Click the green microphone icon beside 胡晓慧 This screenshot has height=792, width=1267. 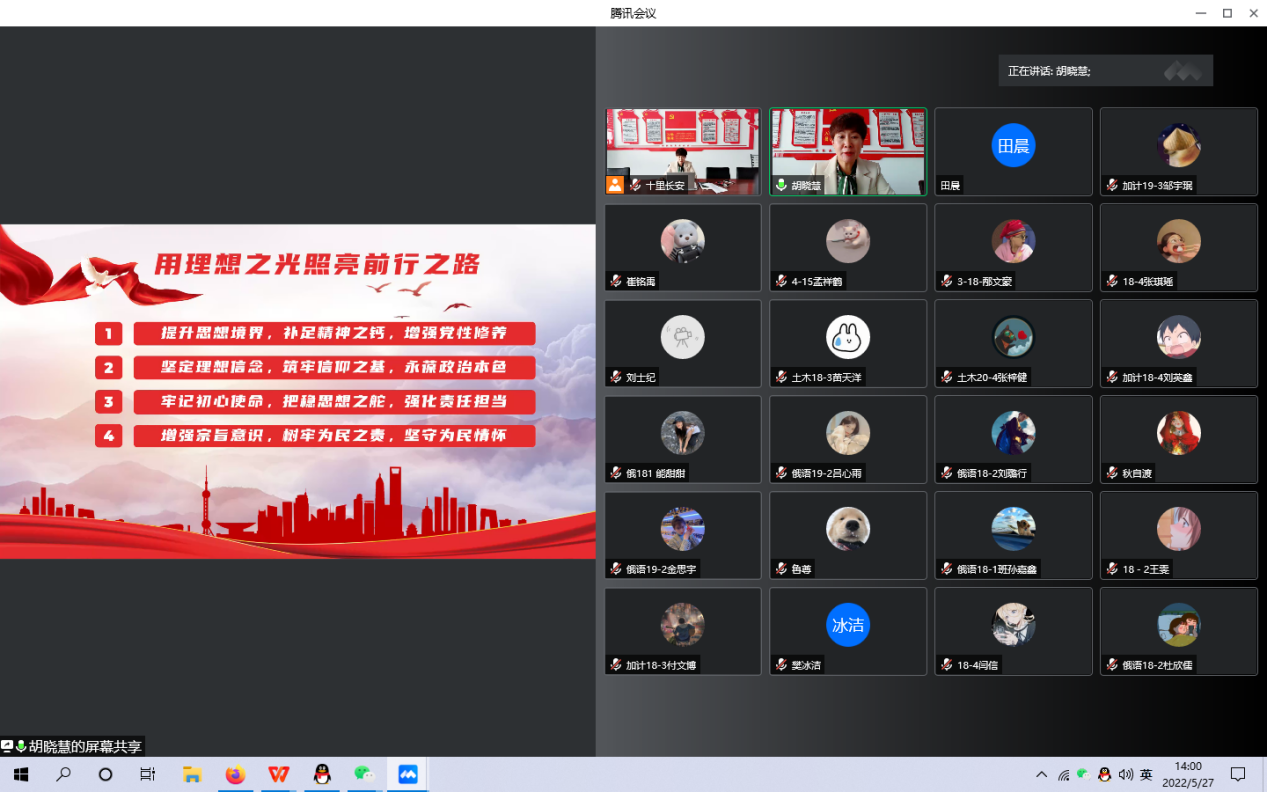coord(781,185)
